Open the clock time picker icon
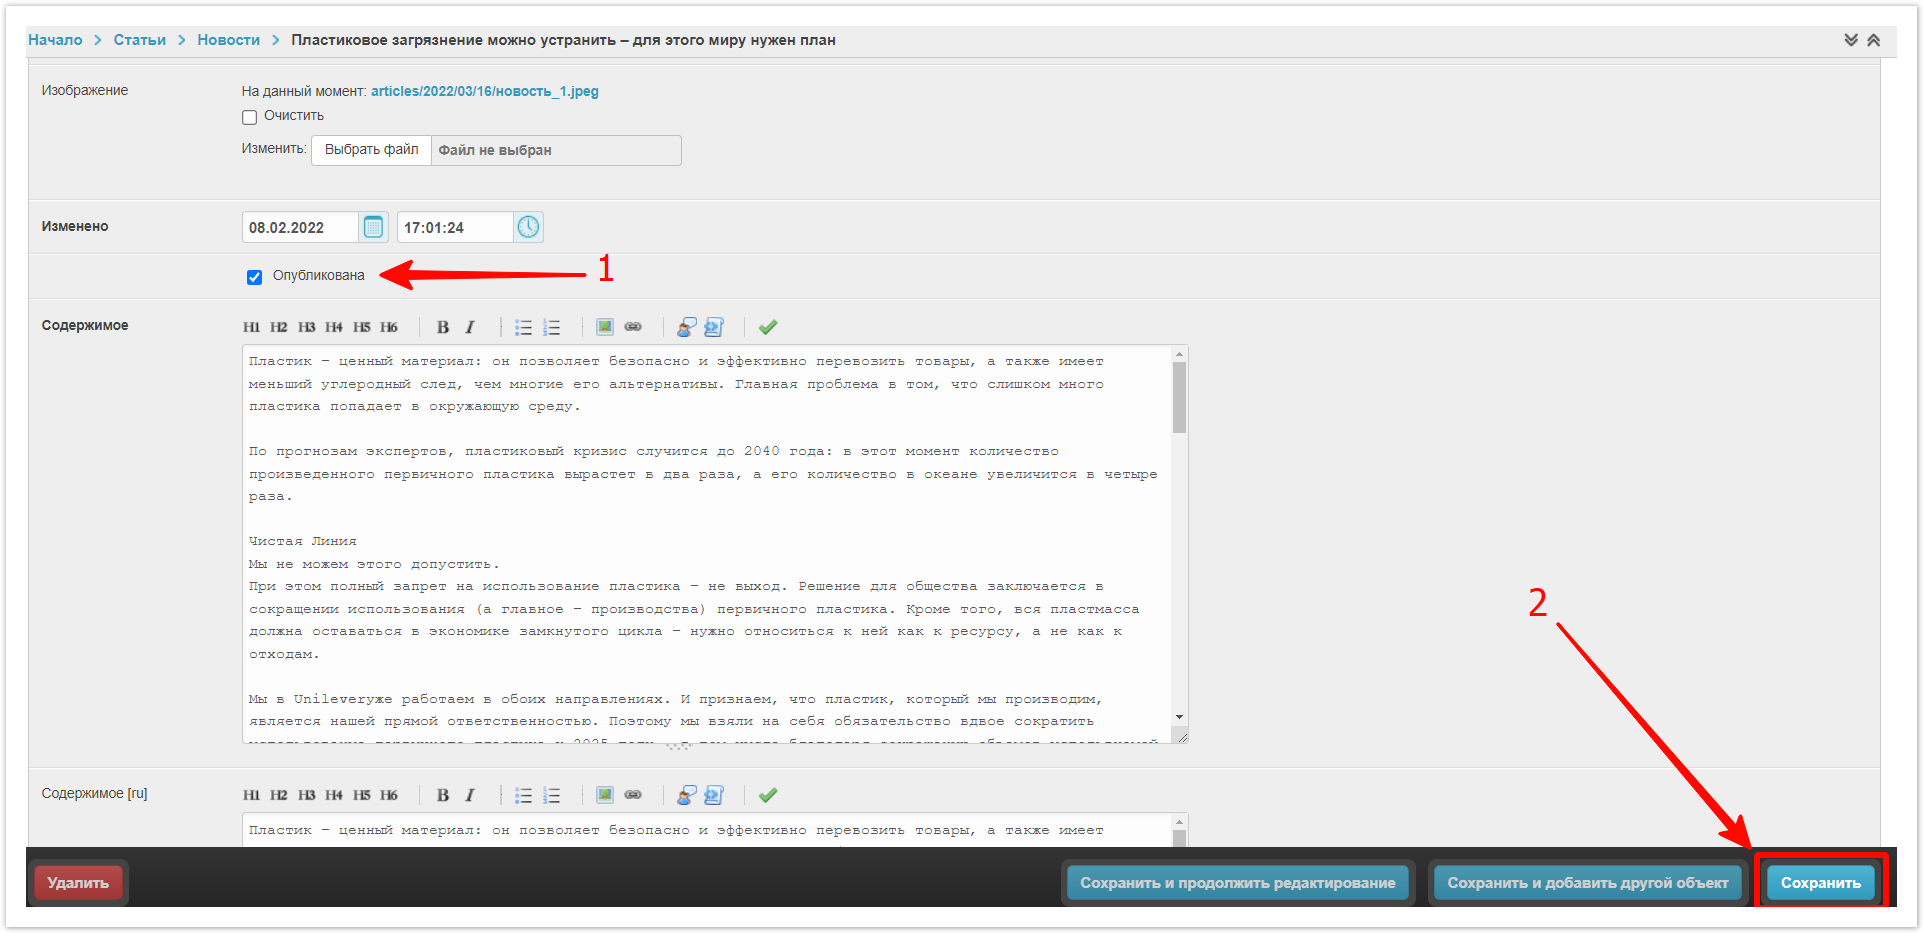This screenshot has height=933, width=1923. point(528,227)
